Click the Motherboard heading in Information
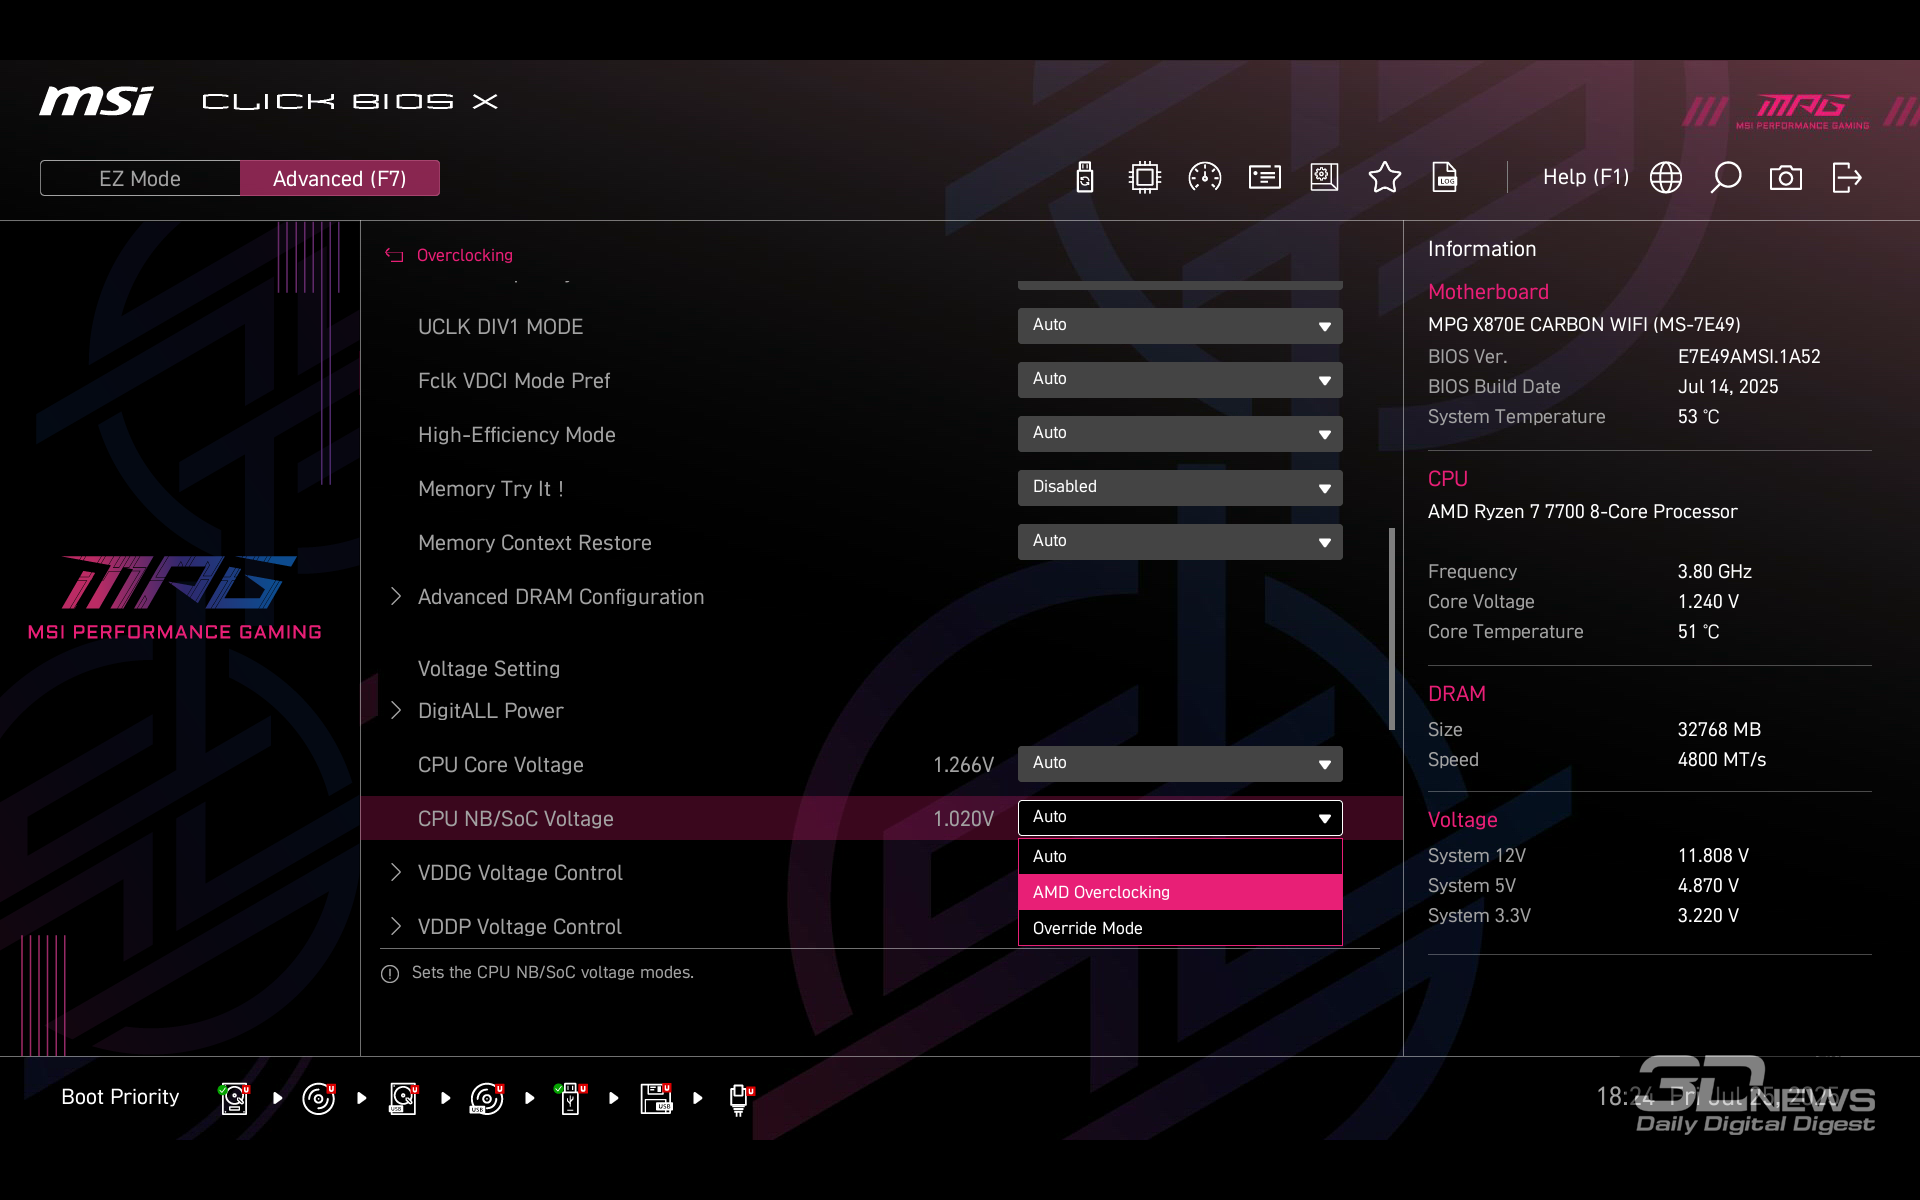Image resolution: width=1920 pixels, height=1200 pixels. (x=1488, y=292)
